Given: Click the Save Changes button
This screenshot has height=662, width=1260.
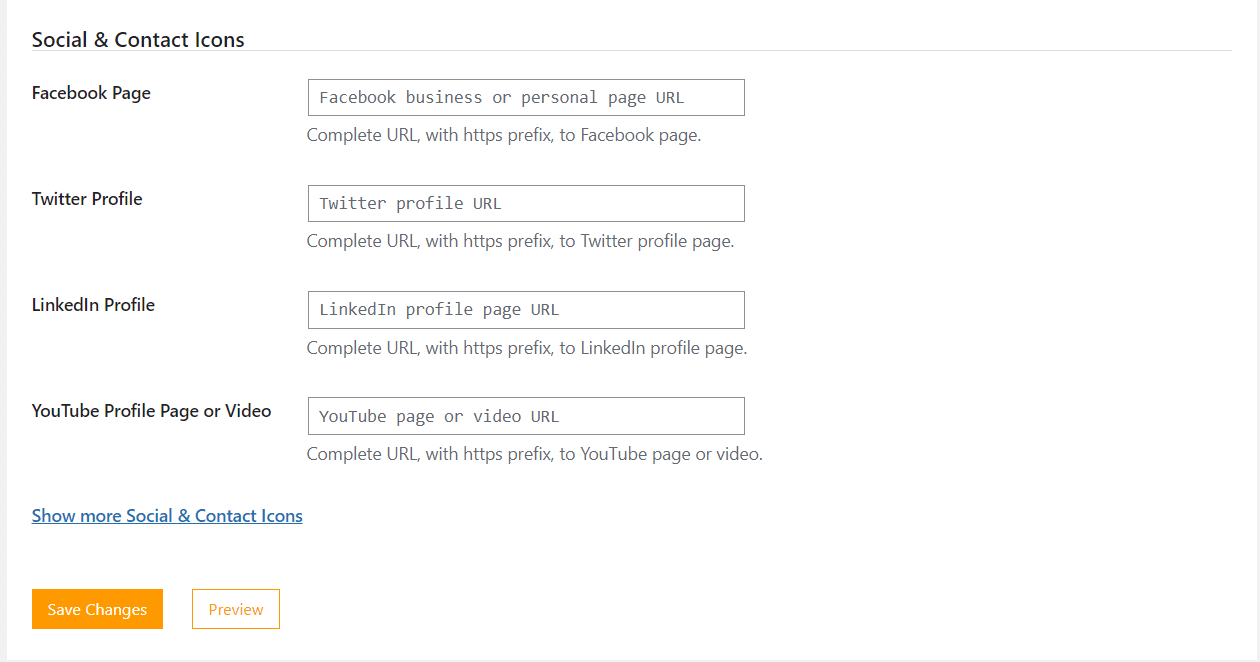Looking at the screenshot, I should [97, 609].
